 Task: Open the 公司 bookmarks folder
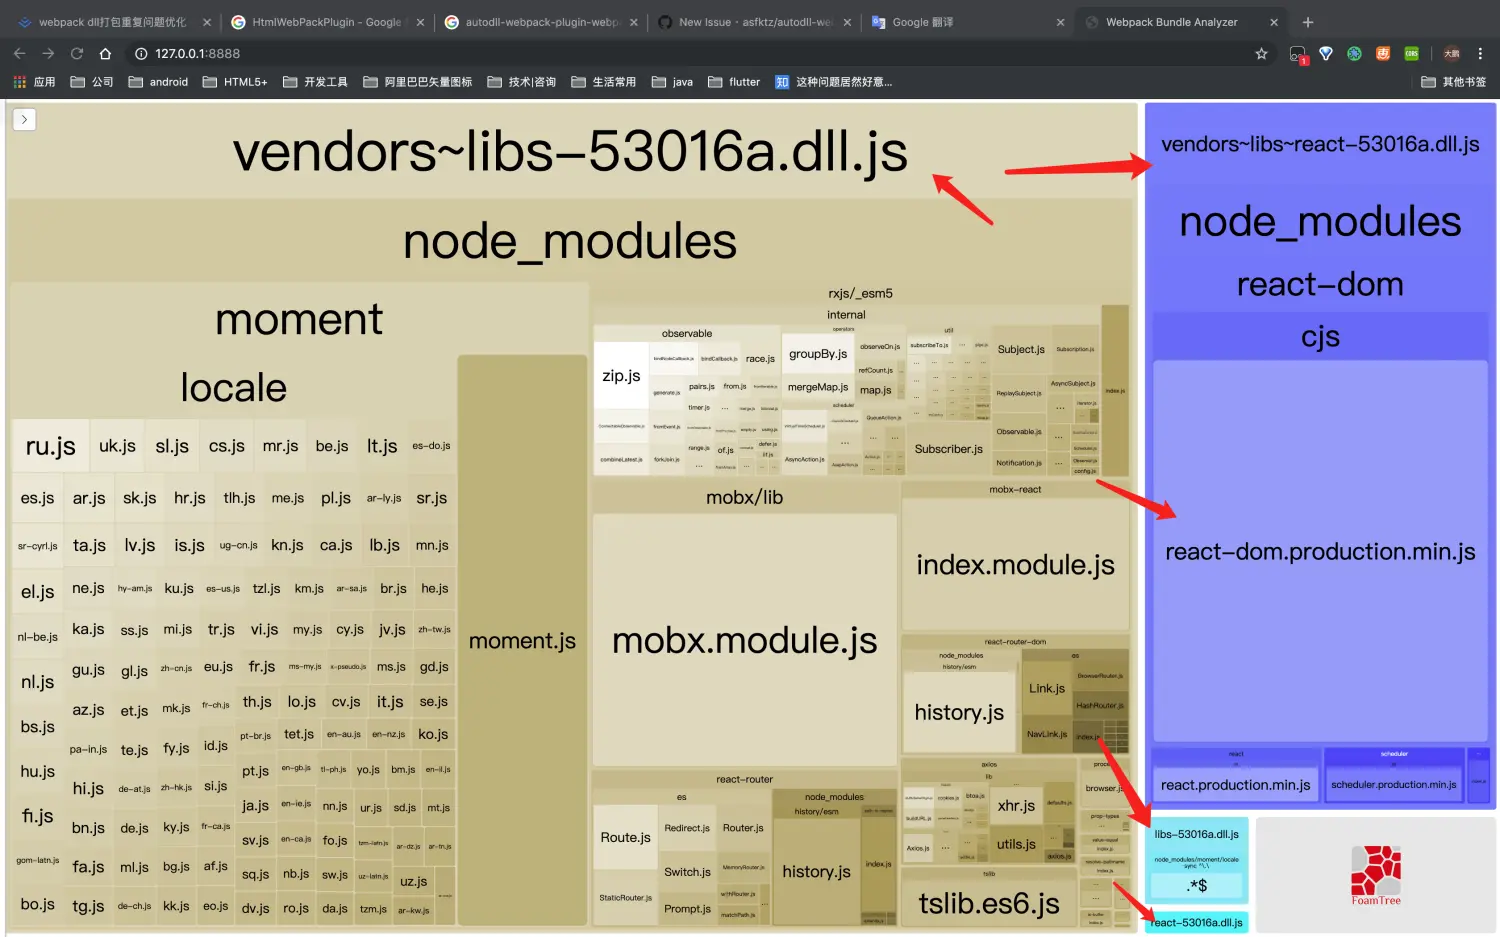click(x=92, y=82)
